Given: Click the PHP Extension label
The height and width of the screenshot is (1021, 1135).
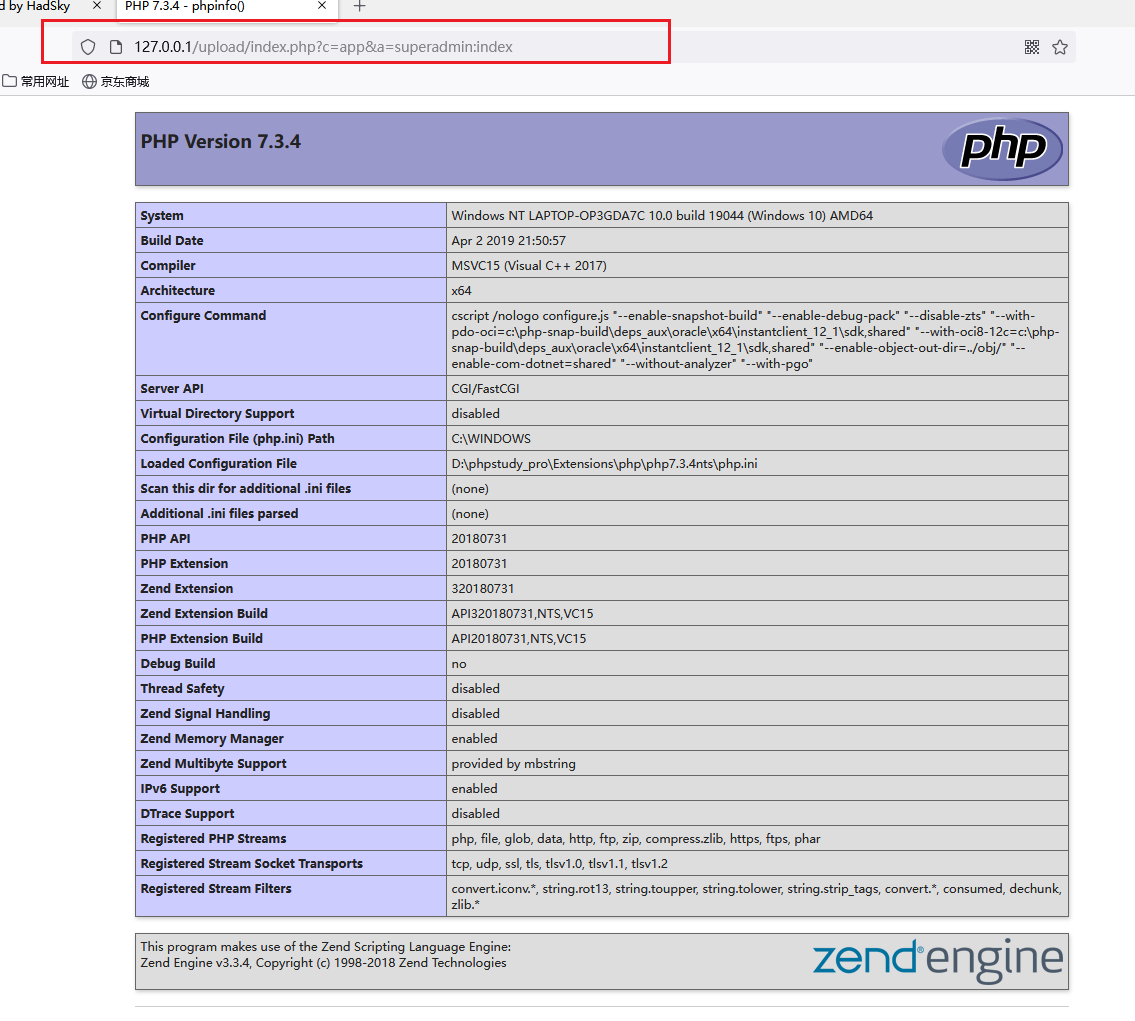Looking at the screenshot, I should 184,563.
